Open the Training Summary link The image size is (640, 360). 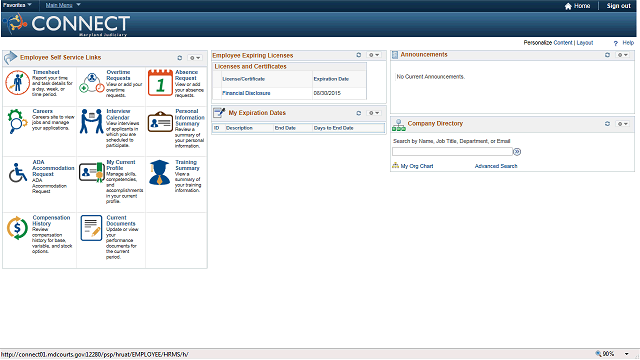click(187, 165)
